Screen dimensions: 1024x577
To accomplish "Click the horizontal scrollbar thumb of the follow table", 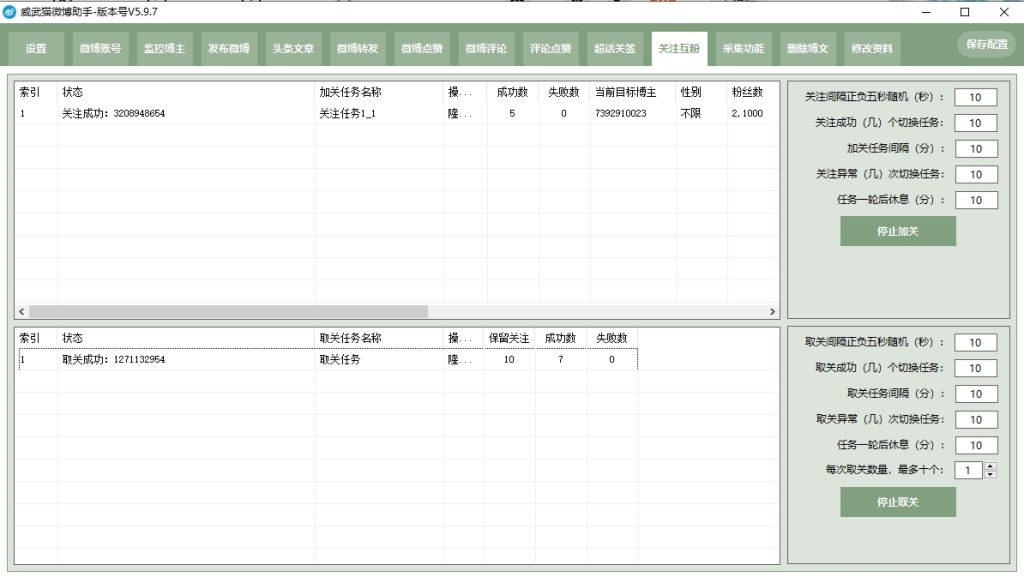I will (x=227, y=312).
